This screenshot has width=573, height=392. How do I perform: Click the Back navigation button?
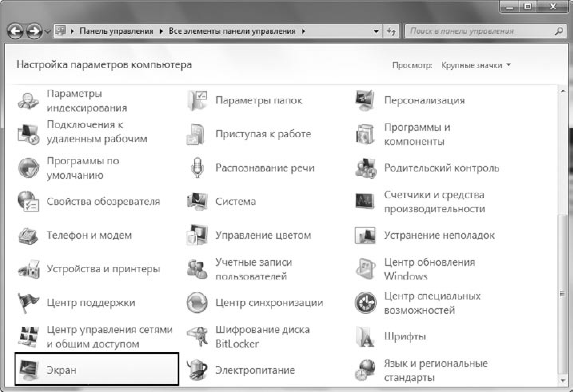tap(15, 31)
